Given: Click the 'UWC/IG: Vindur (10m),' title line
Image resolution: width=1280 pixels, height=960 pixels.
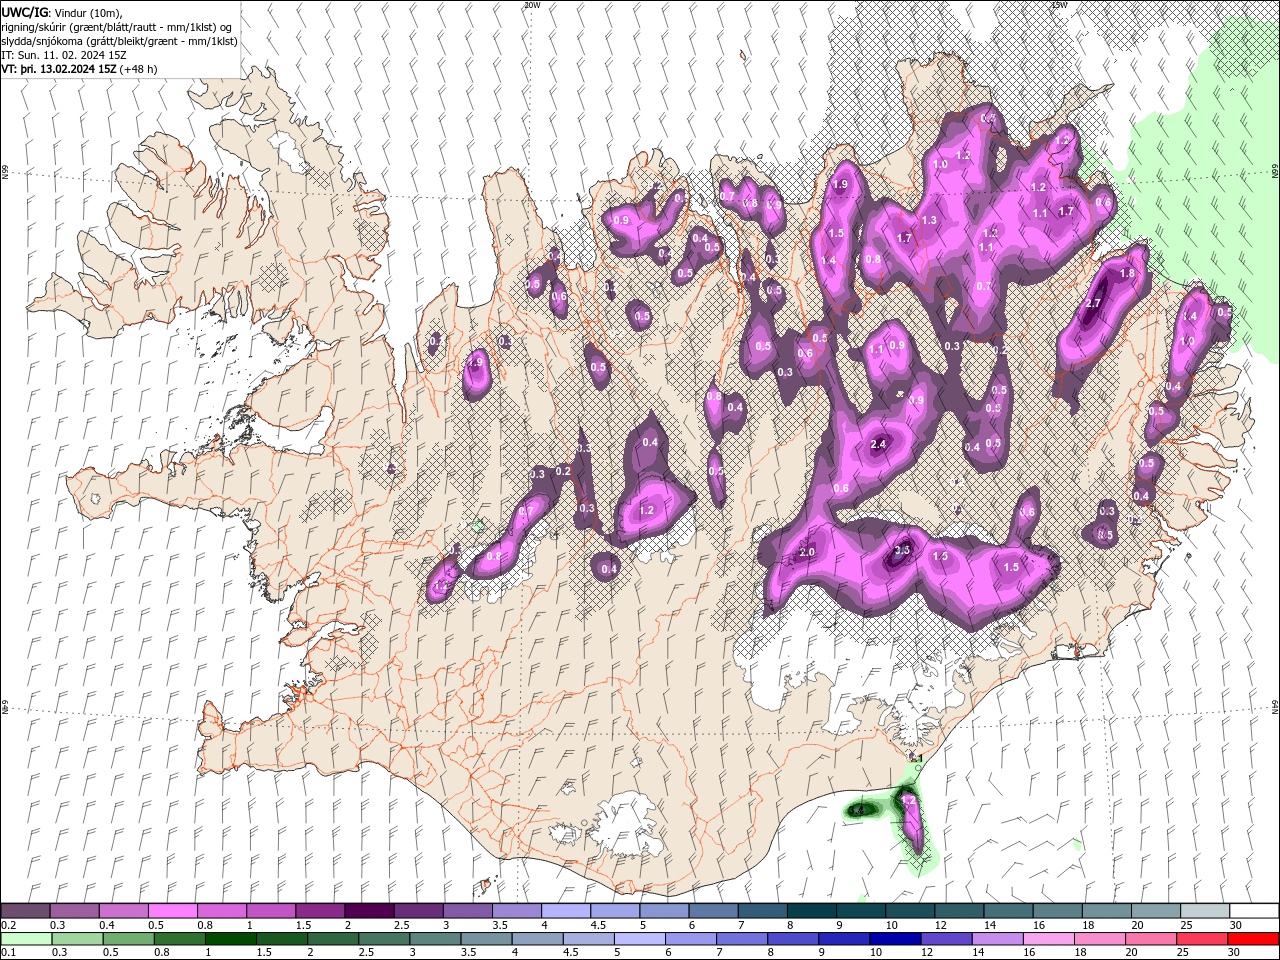Looking at the screenshot, I should (61, 11).
